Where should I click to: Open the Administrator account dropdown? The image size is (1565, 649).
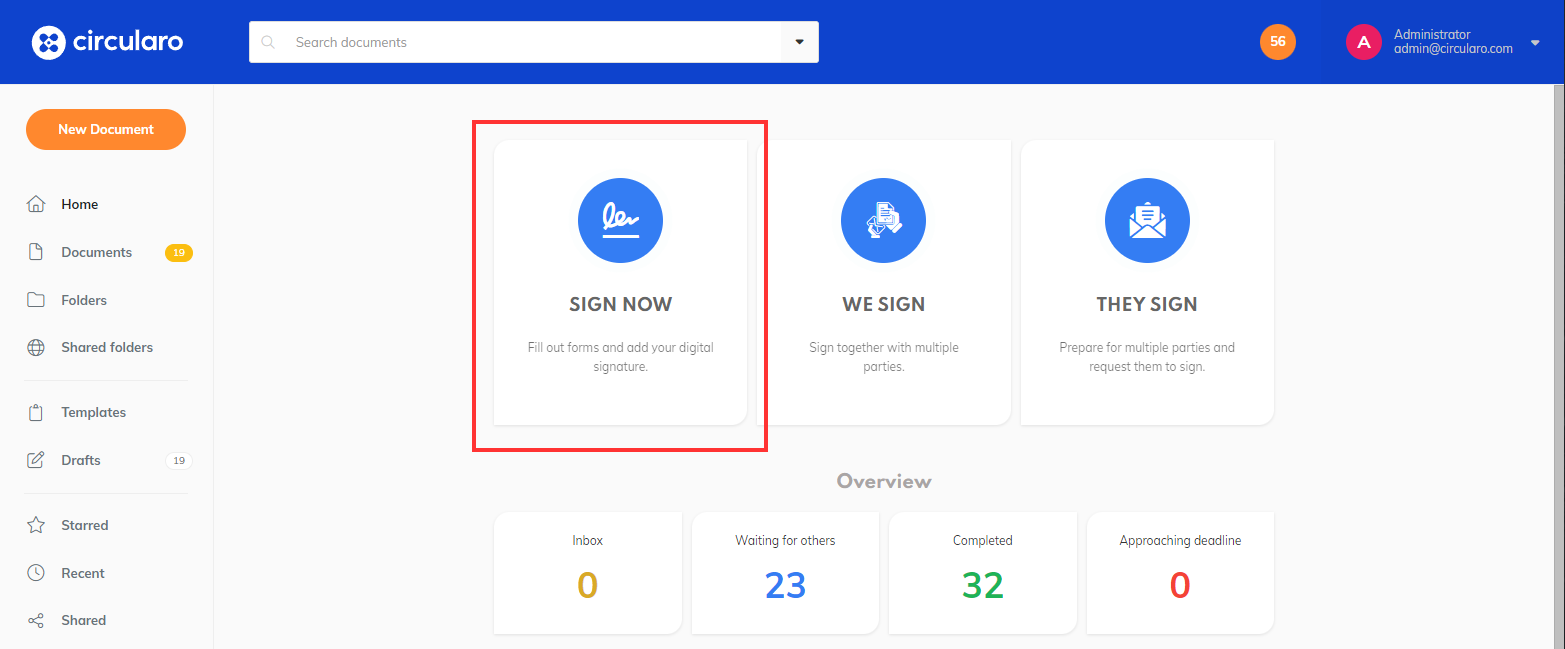point(1535,42)
